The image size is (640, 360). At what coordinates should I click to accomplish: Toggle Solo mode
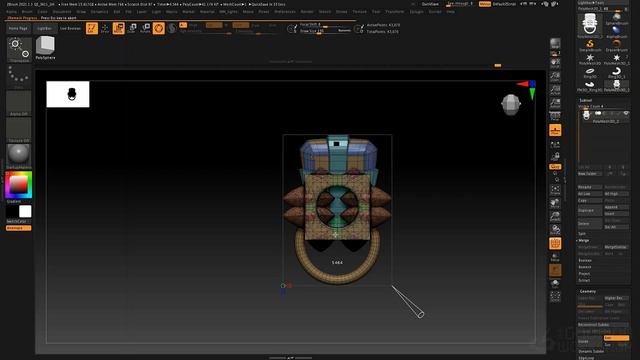(x=555, y=284)
